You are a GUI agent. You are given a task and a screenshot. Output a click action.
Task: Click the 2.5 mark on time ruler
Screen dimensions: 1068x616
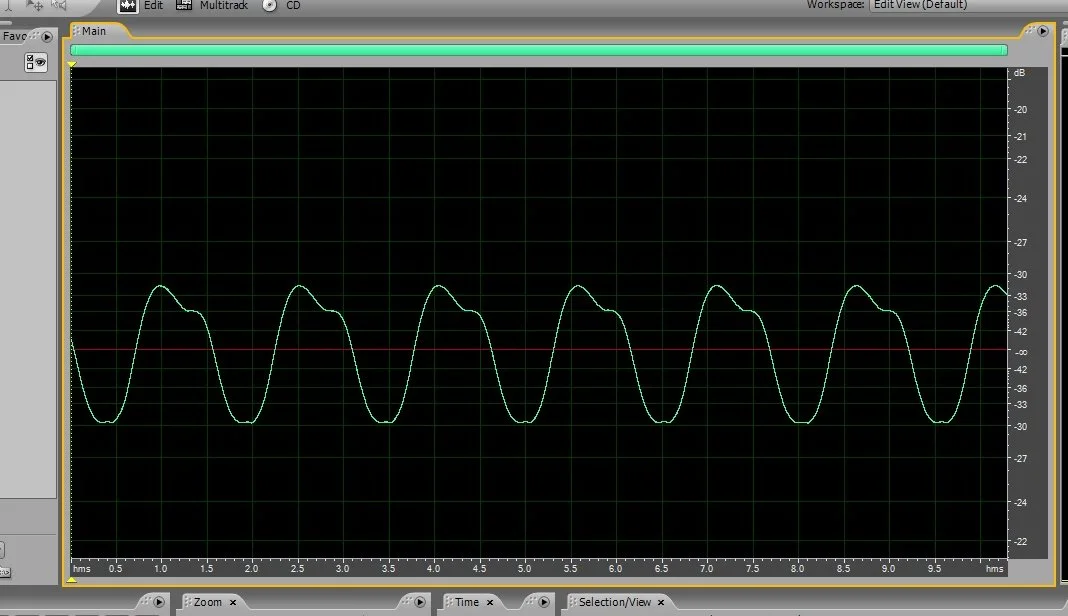click(298, 568)
